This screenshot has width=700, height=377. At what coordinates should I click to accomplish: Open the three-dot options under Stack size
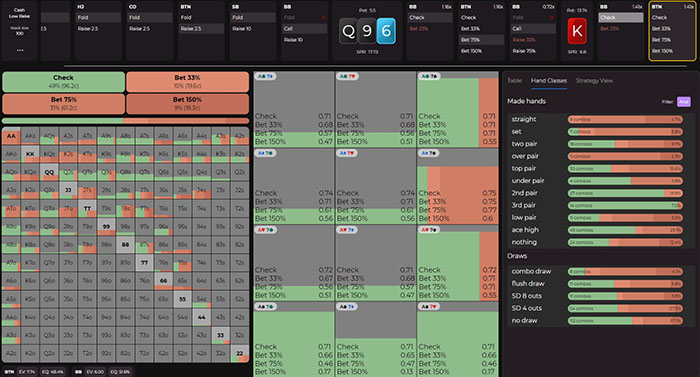pyautogui.click(x=20, y=50)
